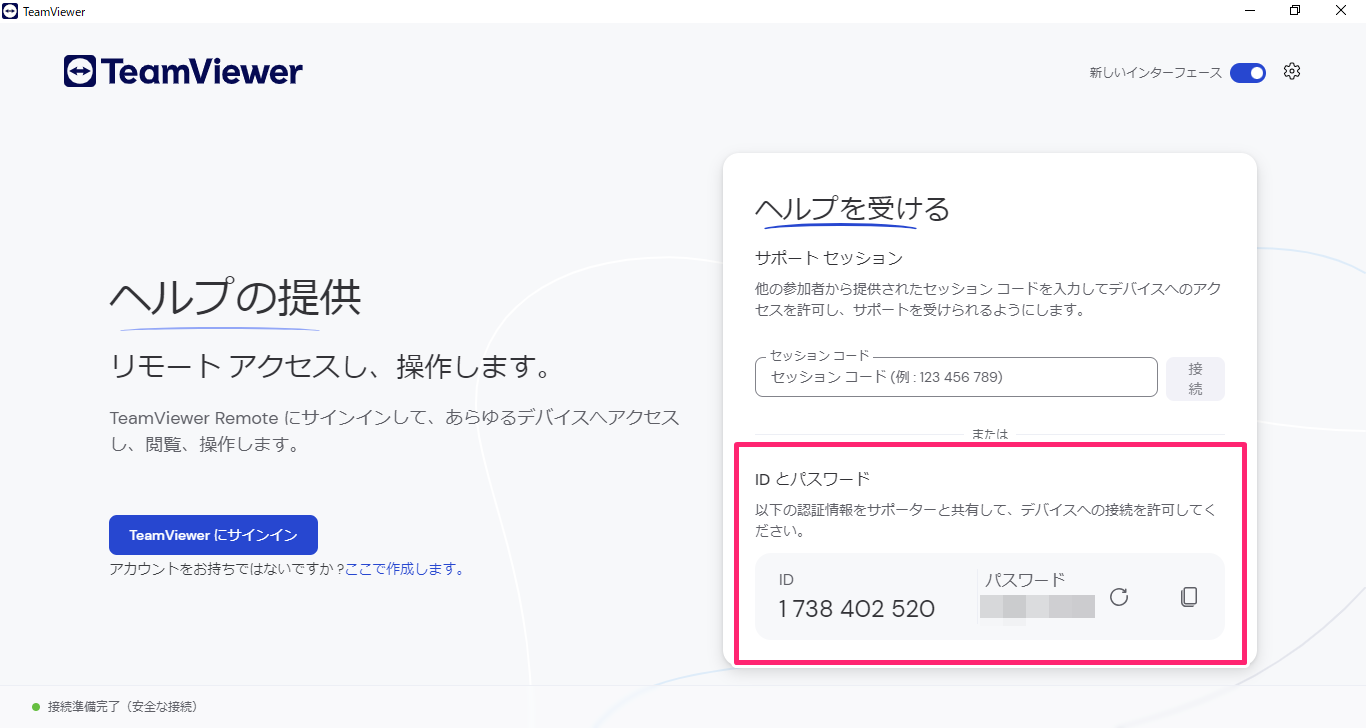The width and height of the screenshot is (1366, 728).
Task: Minimize the TeamViewer window
Action: point(1249,11)
